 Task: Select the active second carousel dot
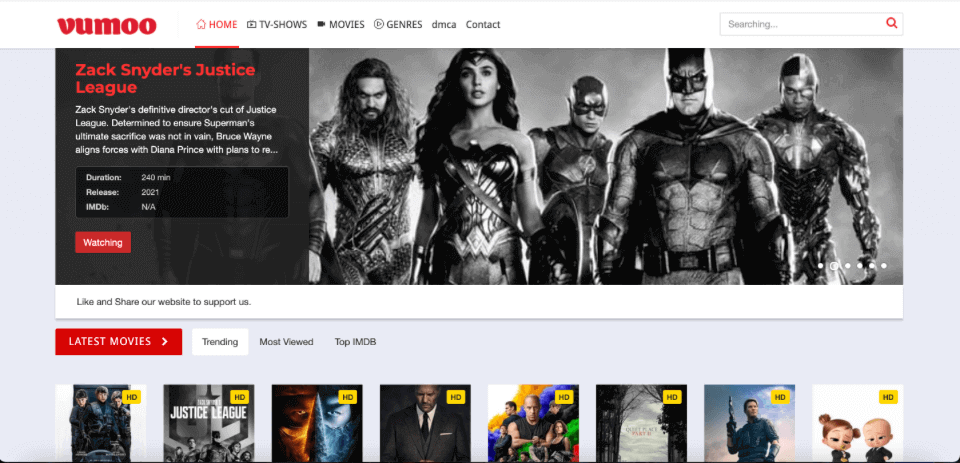tap(834, 266)
